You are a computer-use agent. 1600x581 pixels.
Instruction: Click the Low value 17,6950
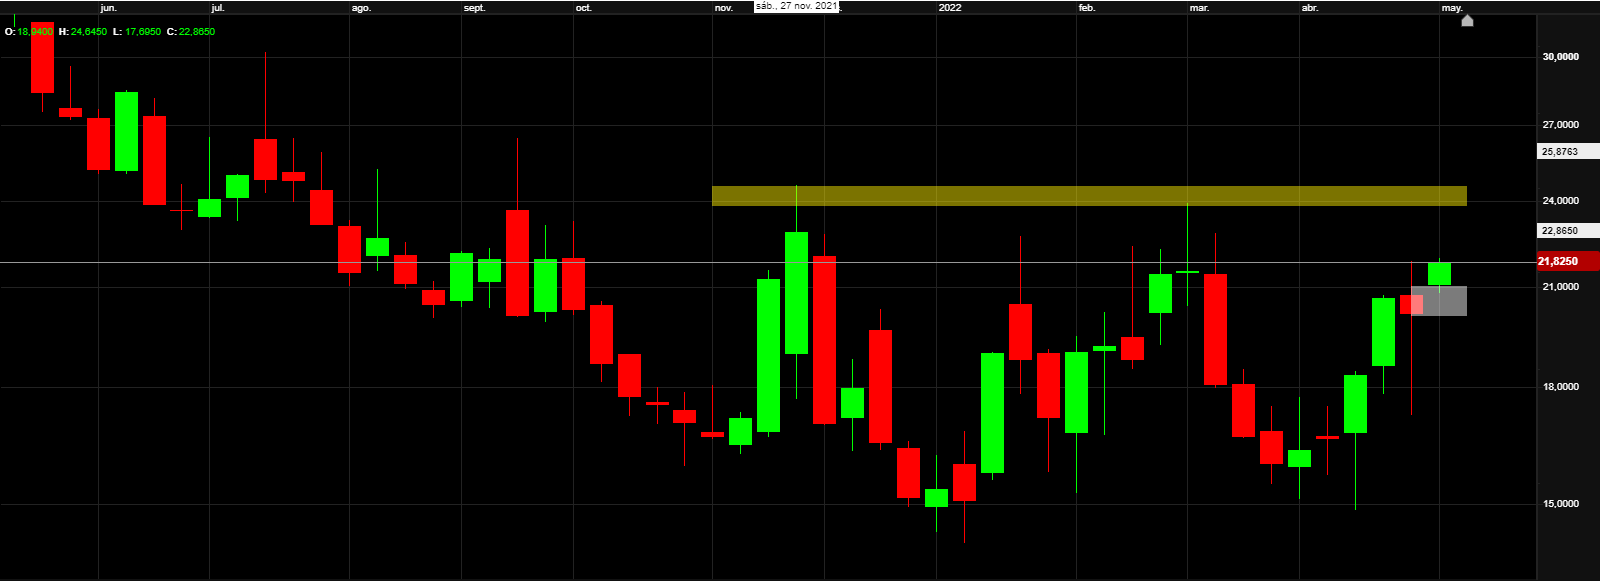(143, 32)
